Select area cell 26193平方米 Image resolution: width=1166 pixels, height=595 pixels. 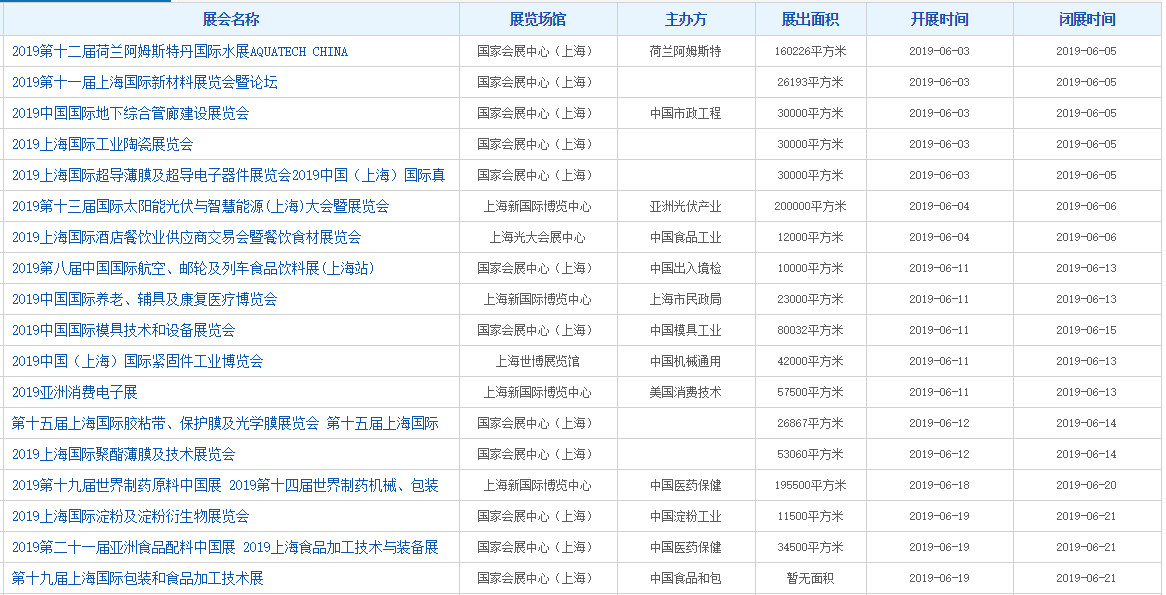[811, 83]
